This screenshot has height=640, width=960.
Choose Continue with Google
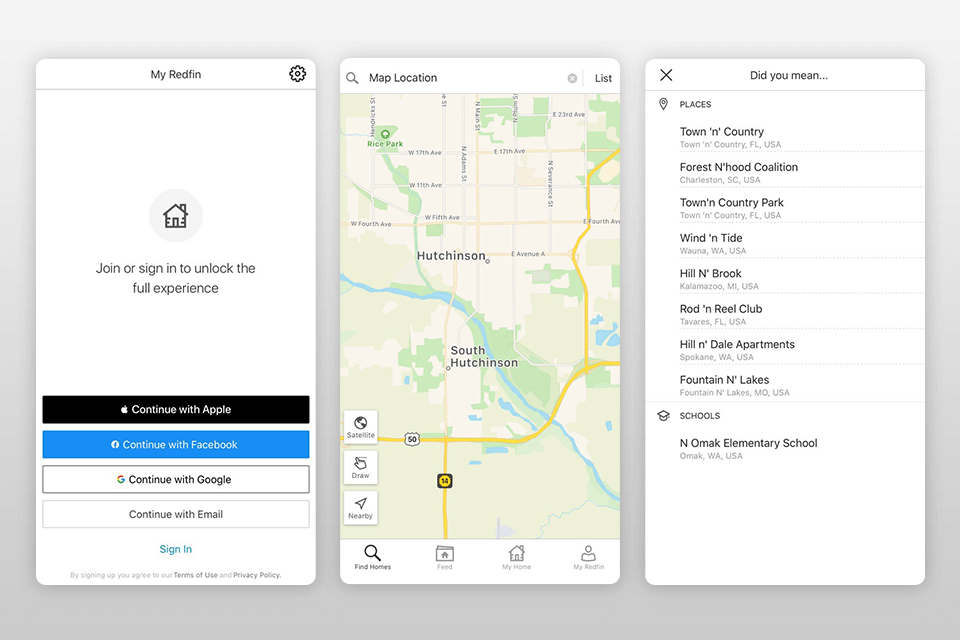176,479
